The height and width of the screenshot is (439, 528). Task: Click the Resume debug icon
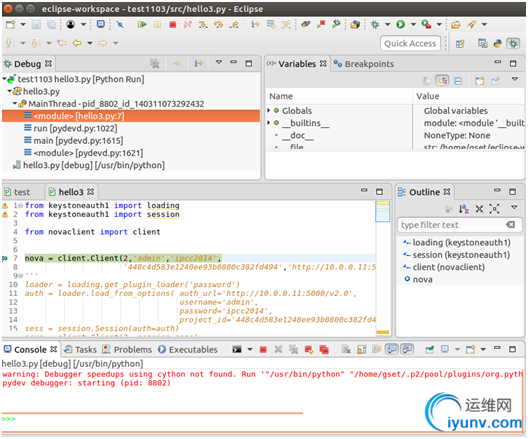[x=142, y=25]
